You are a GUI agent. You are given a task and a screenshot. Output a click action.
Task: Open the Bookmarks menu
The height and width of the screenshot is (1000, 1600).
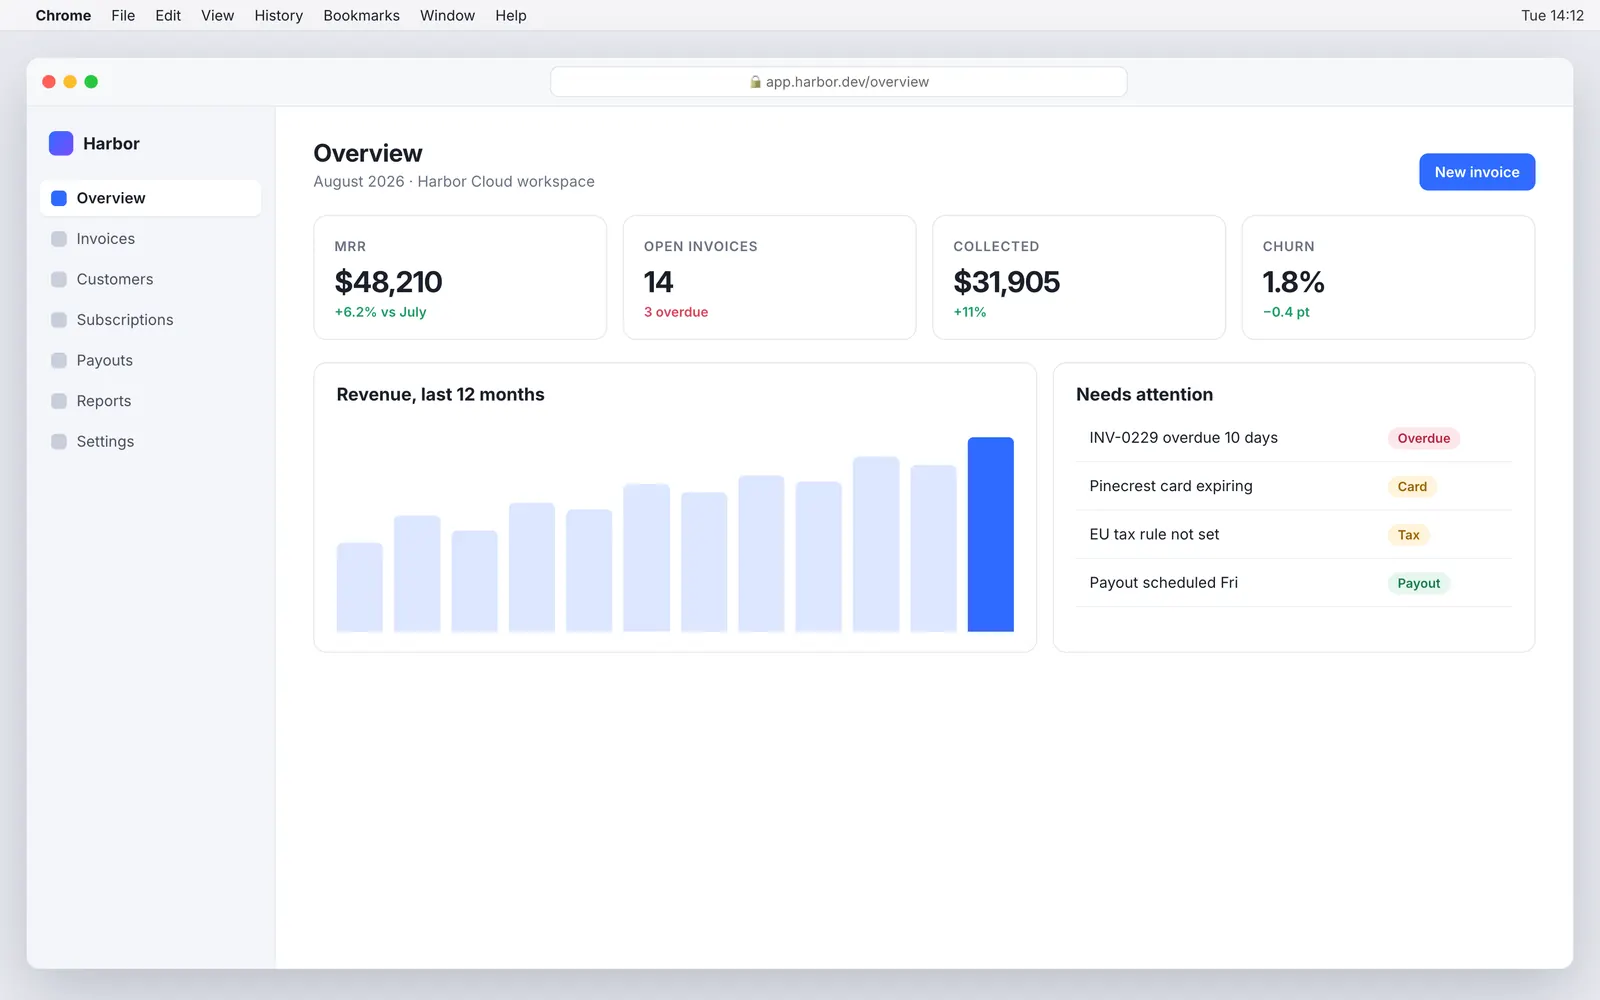(361, 15)
